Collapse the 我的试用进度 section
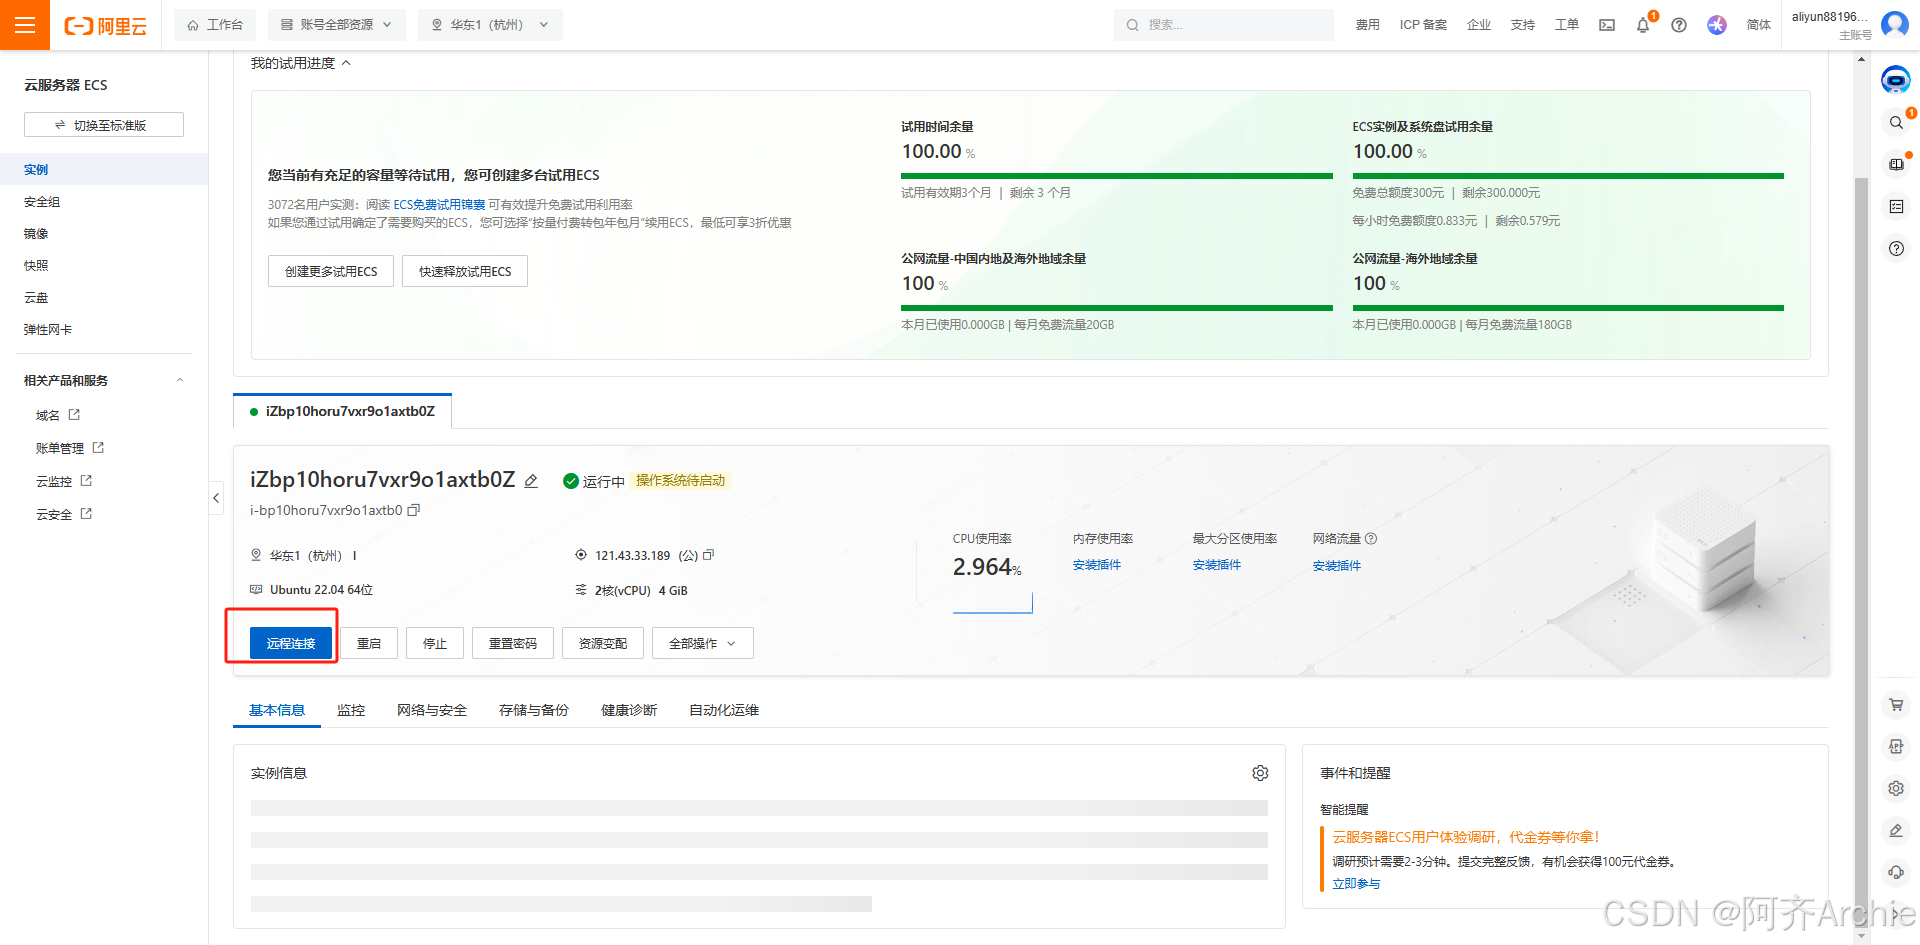Viewport: 1920px width, 945px height. [x=346, y=63]
